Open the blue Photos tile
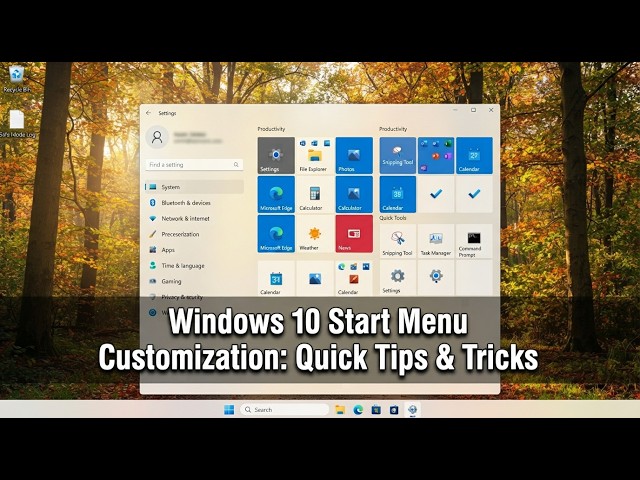640x480 pixels. [x=354, y=156]
